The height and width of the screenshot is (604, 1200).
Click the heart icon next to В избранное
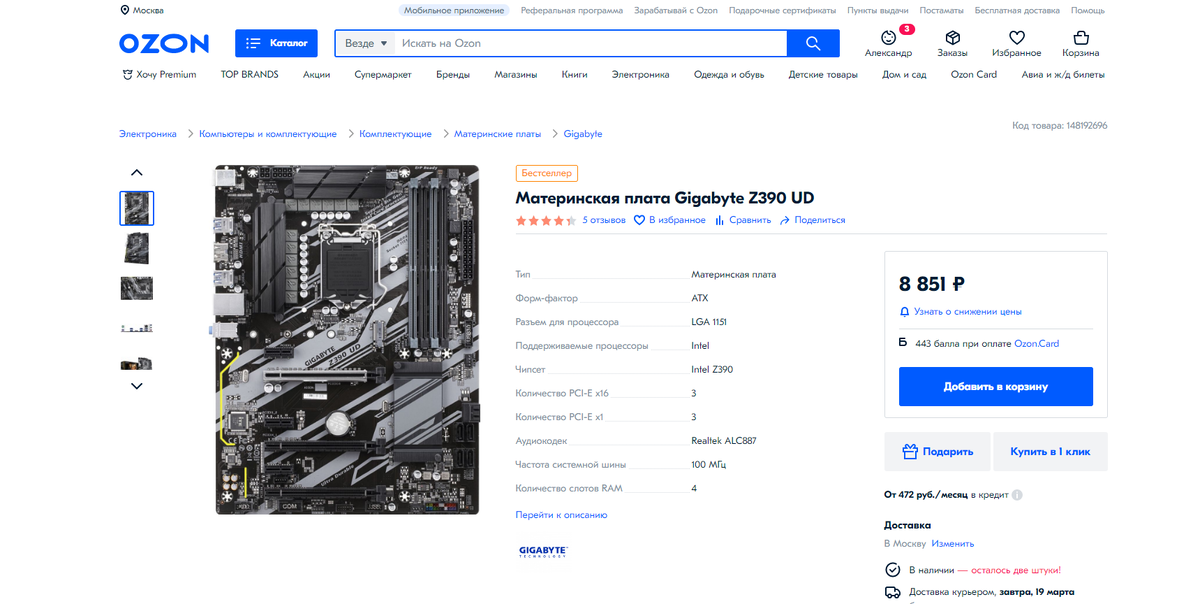[639, 220]
